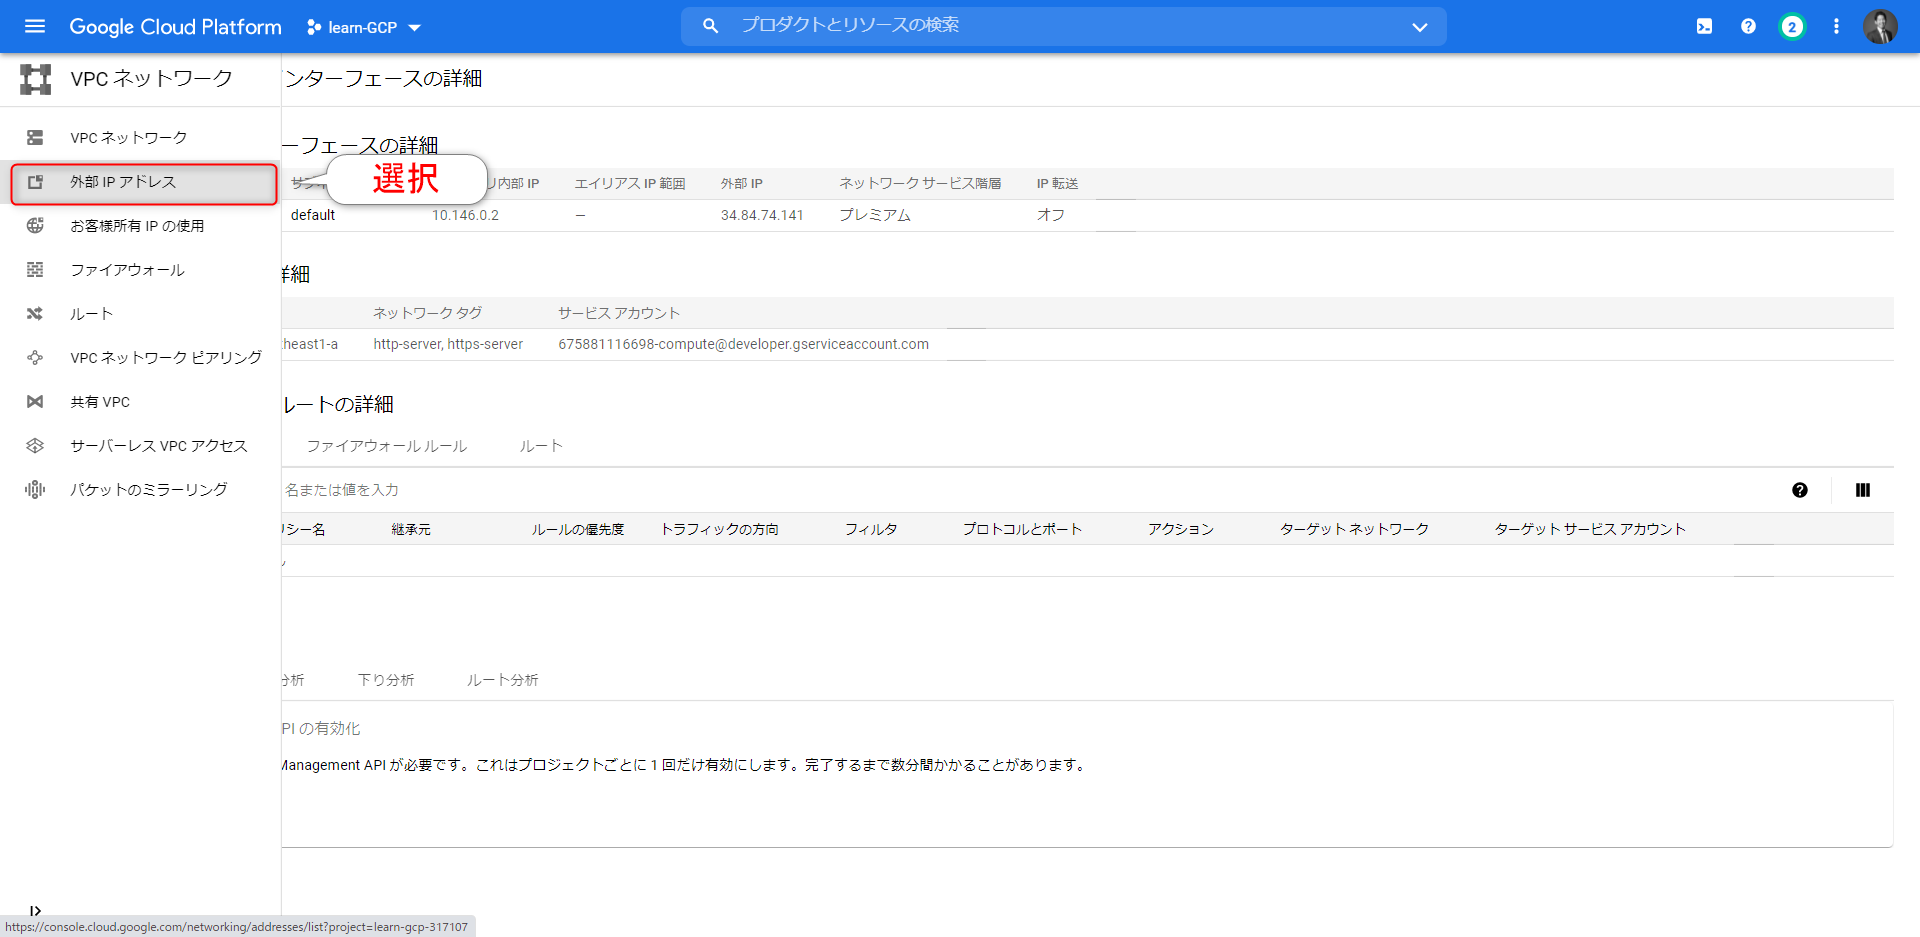Click the サービス アカウント column header

[x=619, y=313]
